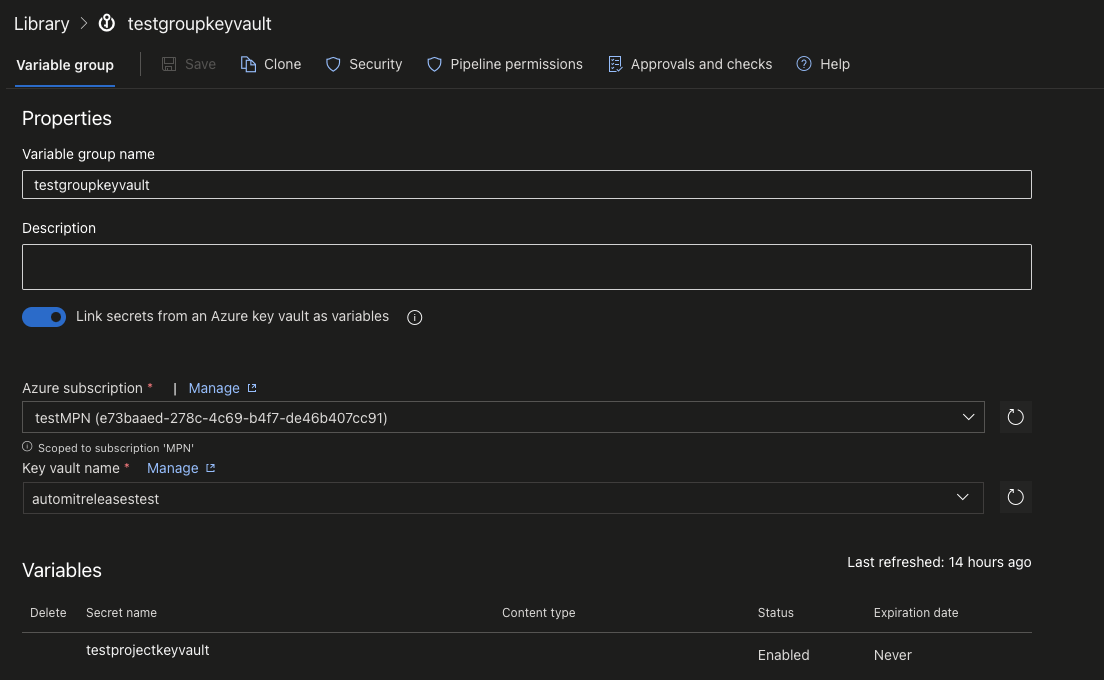Image resolution: width=1104 pixels, height=680 pixels.
Task: Expand the Azure subscription dropdown
Action: click(967, 417)
